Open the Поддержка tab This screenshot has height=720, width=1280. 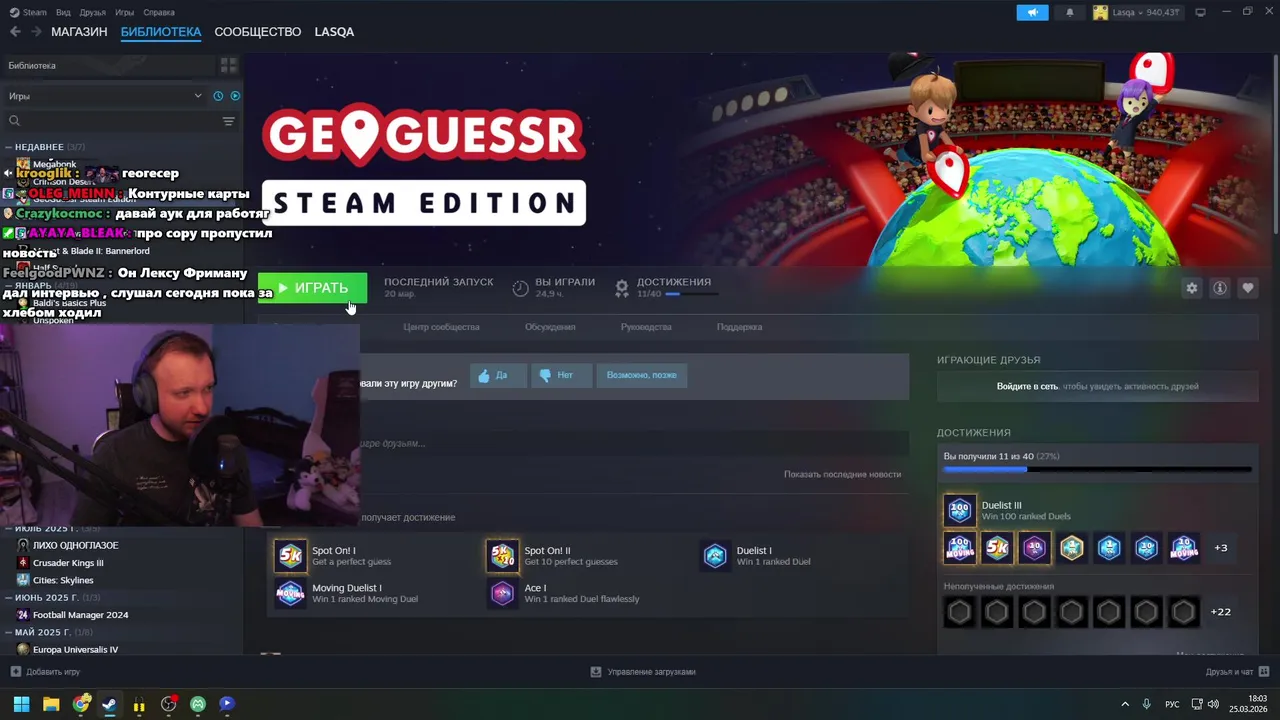pos(739,327)
